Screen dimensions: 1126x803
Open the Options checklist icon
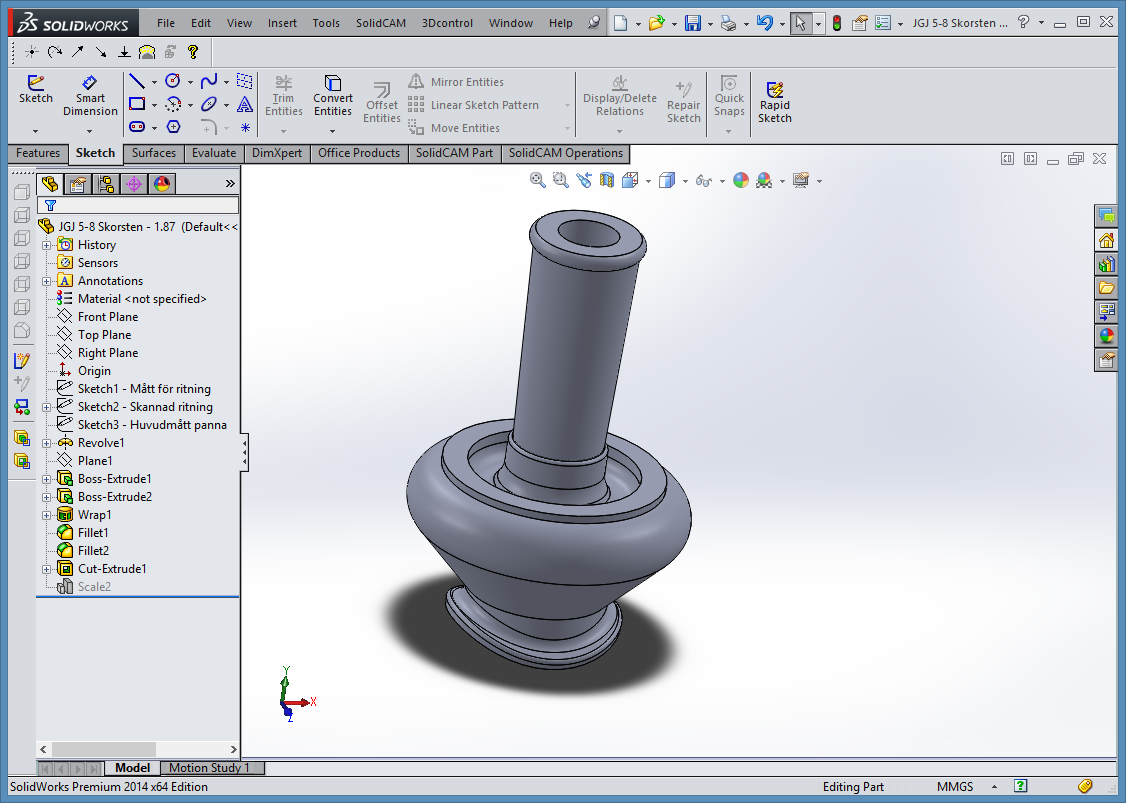coord(883,23)
